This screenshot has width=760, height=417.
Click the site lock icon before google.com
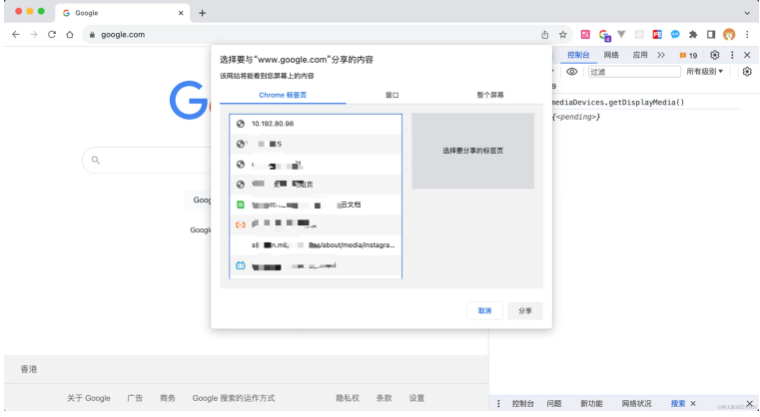92,34
